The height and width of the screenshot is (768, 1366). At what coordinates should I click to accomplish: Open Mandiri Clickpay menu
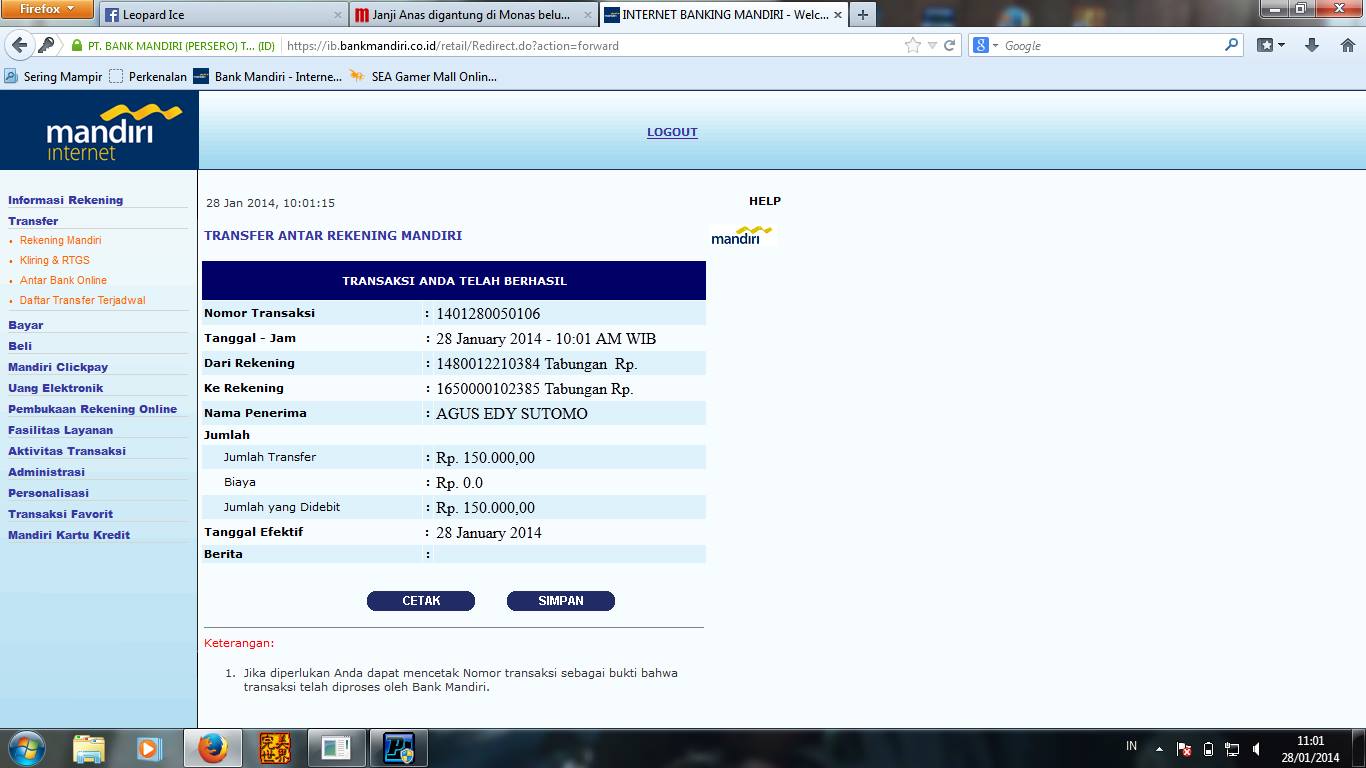pos(58,367)
